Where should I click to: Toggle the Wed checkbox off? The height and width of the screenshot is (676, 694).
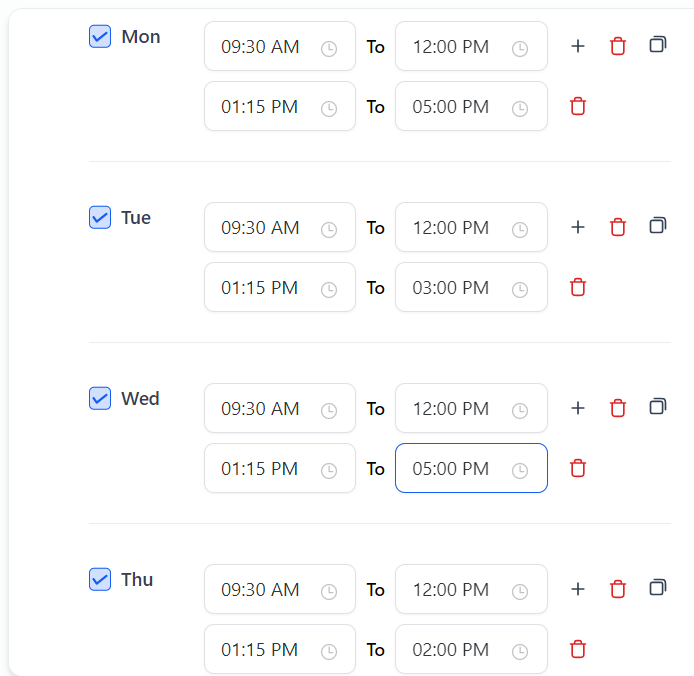[100, 399]
